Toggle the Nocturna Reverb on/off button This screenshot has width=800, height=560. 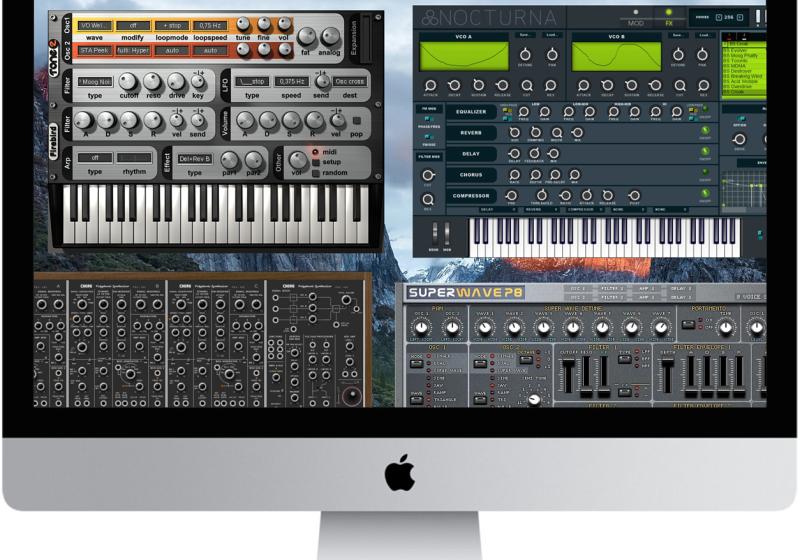point(704,132)
